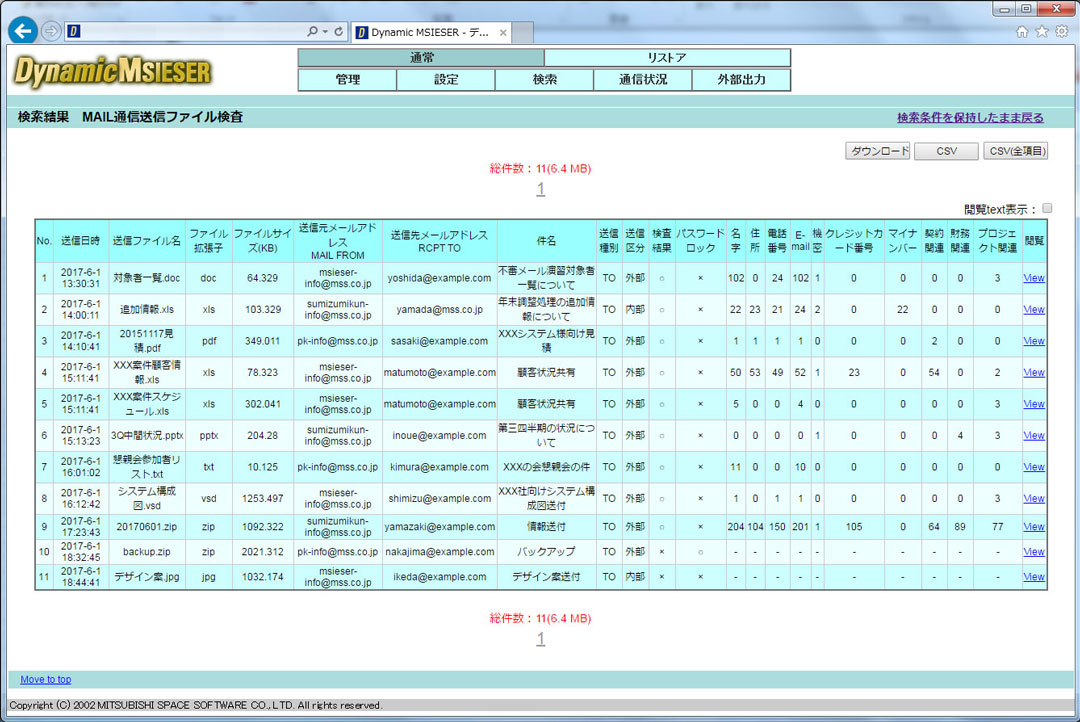Select file size 1253.497 cell
Viewport: 1080px width, 722px height.
click(262, 499)
